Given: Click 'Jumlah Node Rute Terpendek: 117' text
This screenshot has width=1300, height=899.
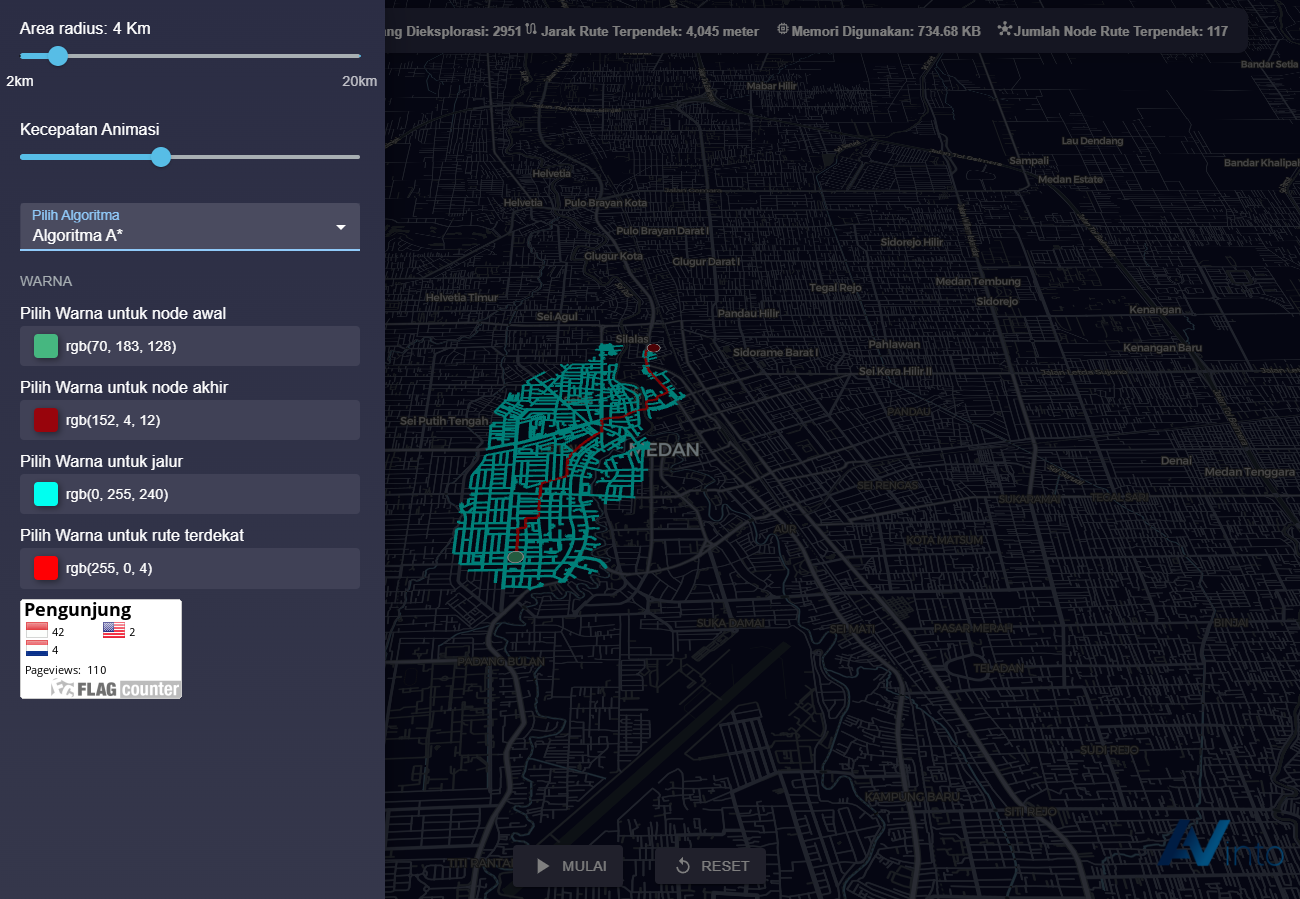Looking at the screenshot, I should click(x=1121, y=31).
